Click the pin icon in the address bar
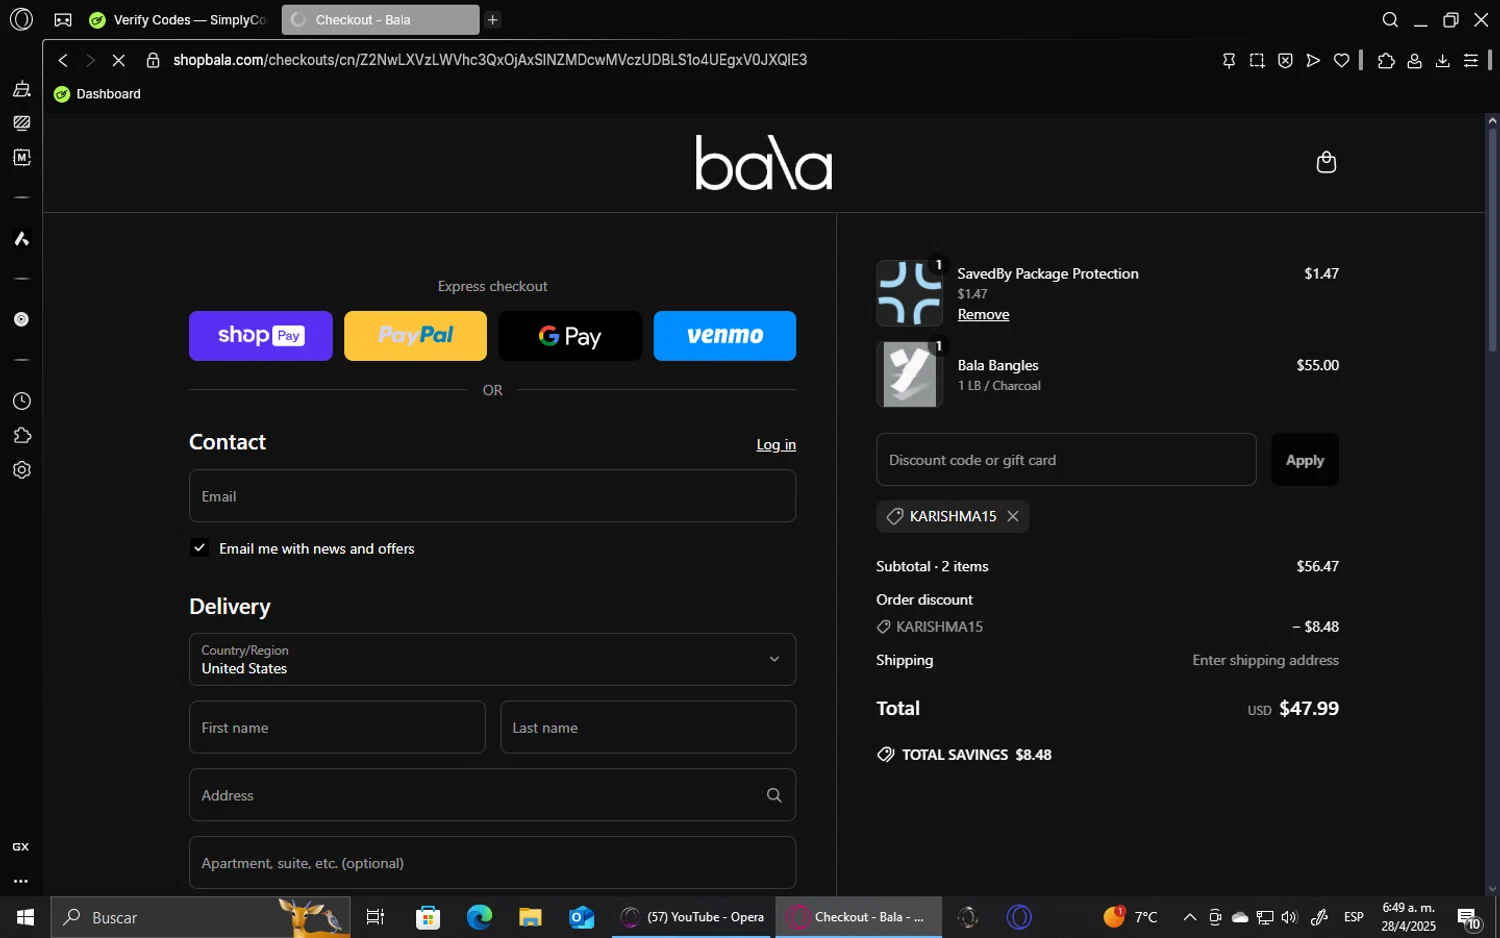Screen dimensions: 1500x938 (1229, 61)
